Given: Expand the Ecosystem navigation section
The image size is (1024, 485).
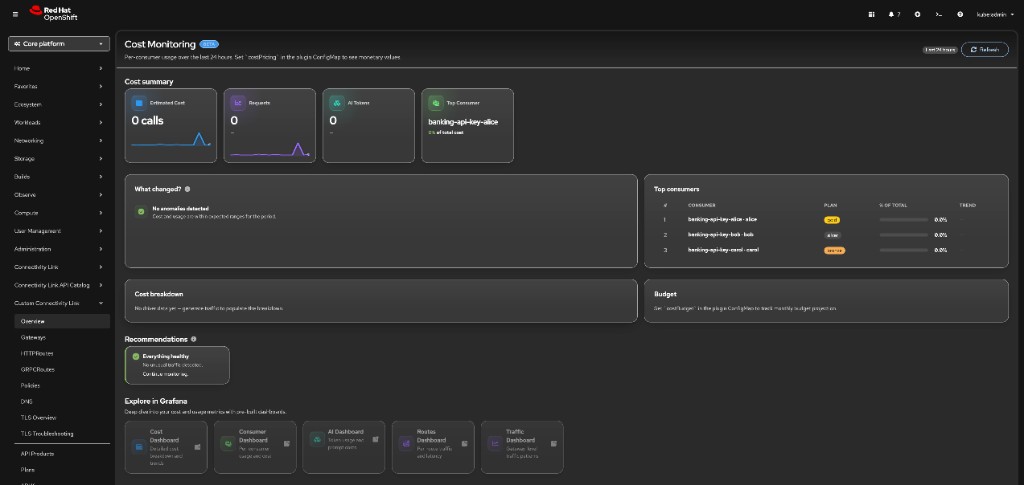Looking at the screenshot, I should pyautogui.click(x=59, y=104).
